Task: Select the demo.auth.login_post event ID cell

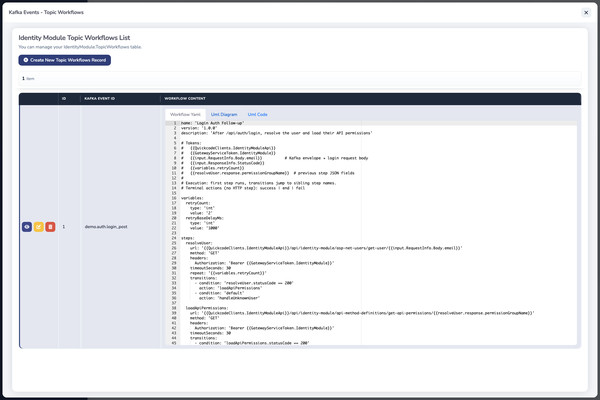Action: pos(106,227)
